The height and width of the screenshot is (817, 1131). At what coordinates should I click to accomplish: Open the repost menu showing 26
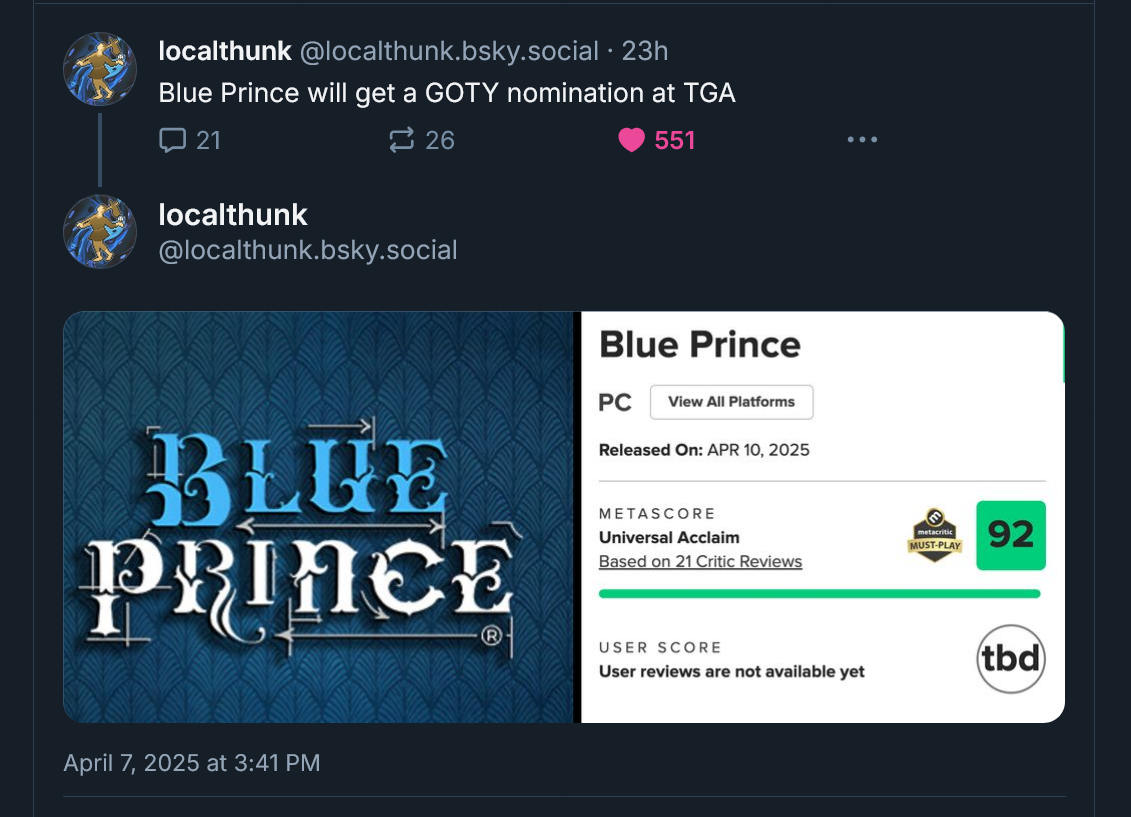(402, 140)
